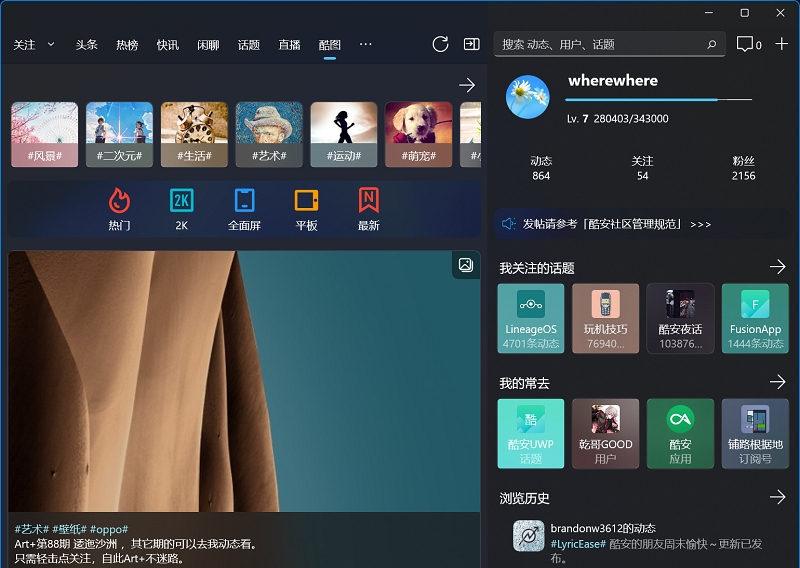The width and height of the screenshot is (800, 568).
Task: Open the #运动# category thumbnail
Action: click(344, 134)
